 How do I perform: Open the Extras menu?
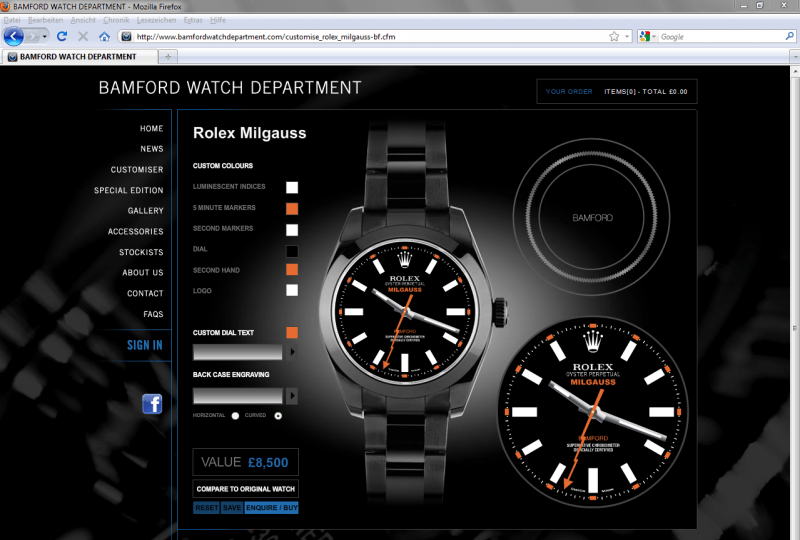(x=193, y=20)
